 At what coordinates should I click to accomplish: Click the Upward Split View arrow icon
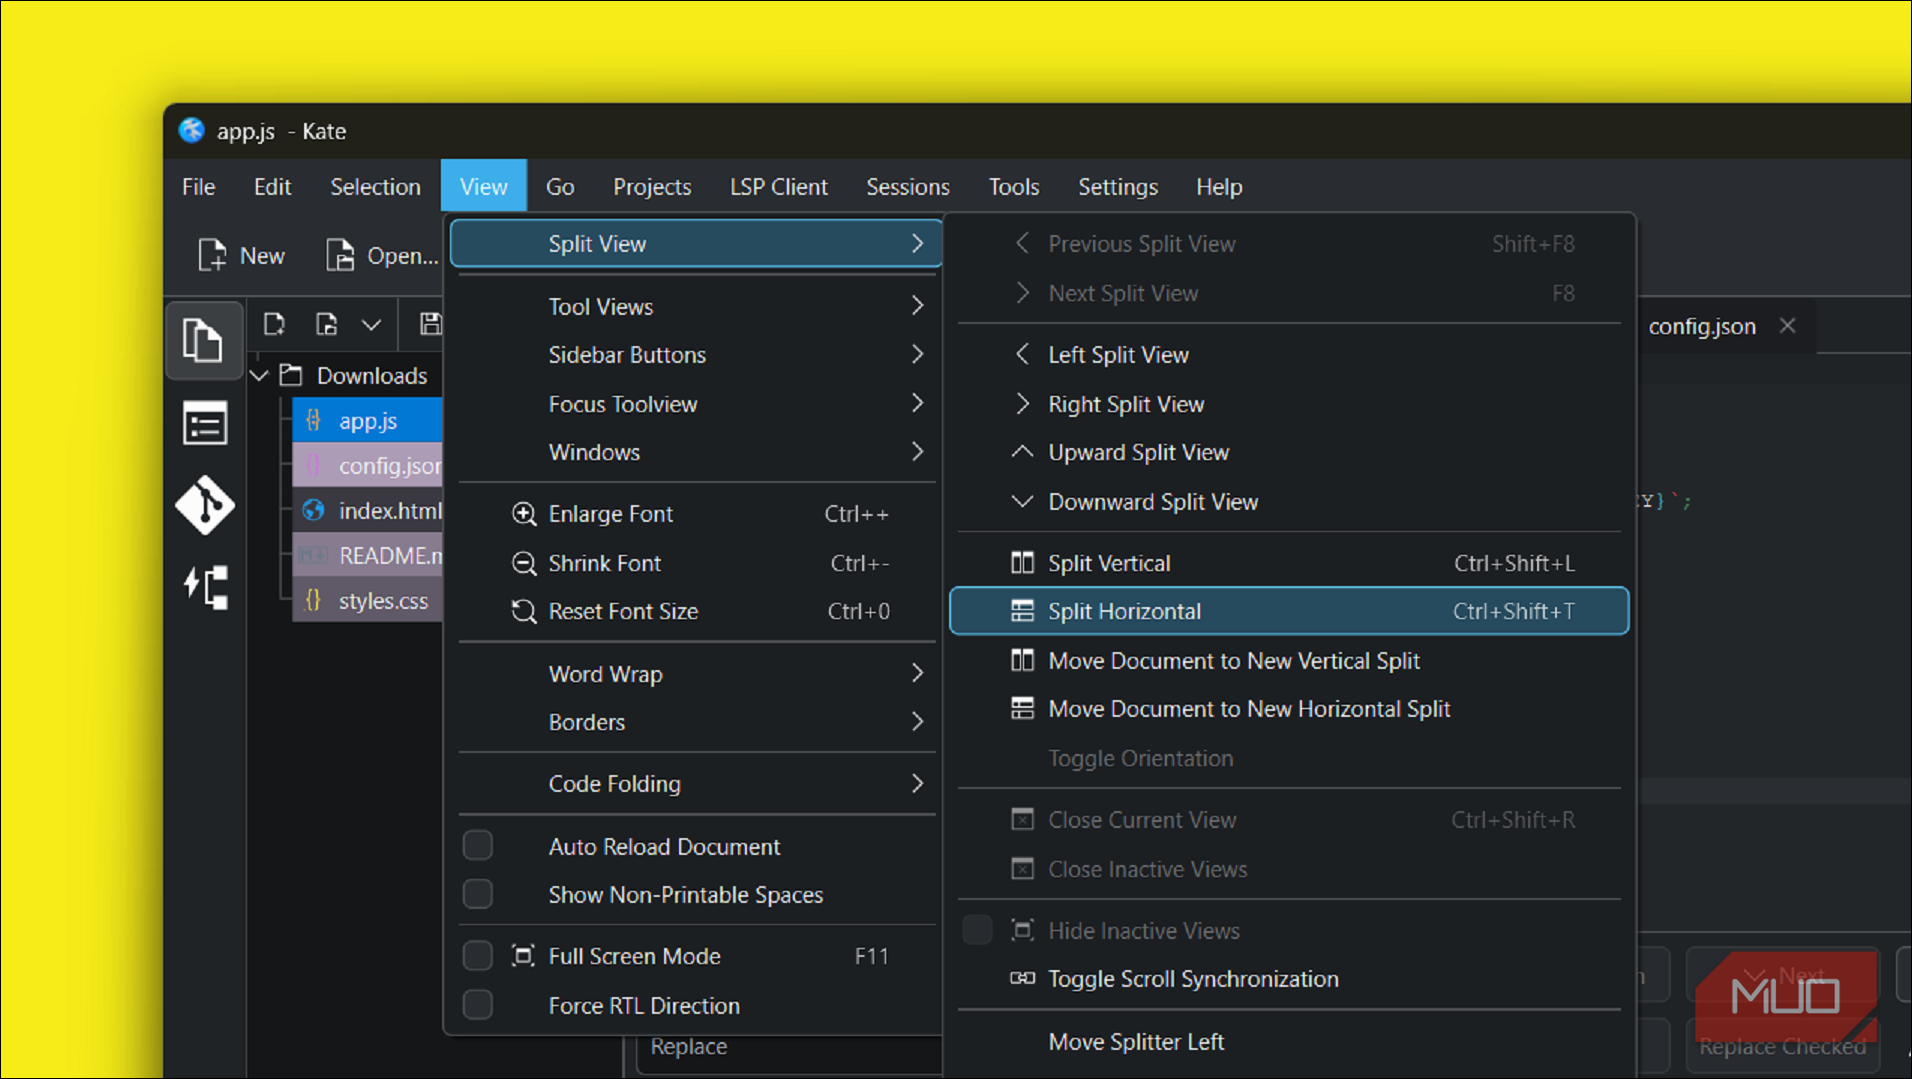[1022, 452]
